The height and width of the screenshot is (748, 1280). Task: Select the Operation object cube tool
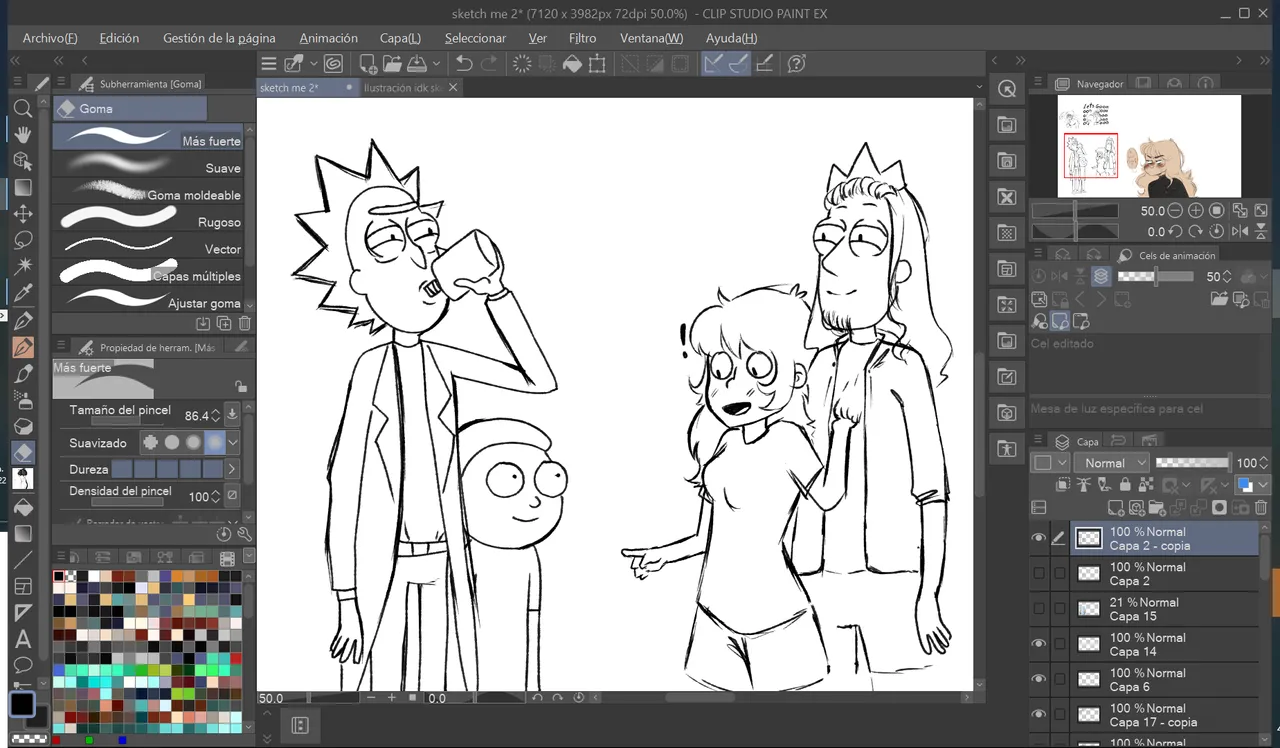pyautogui.click(x=22, y=161)
